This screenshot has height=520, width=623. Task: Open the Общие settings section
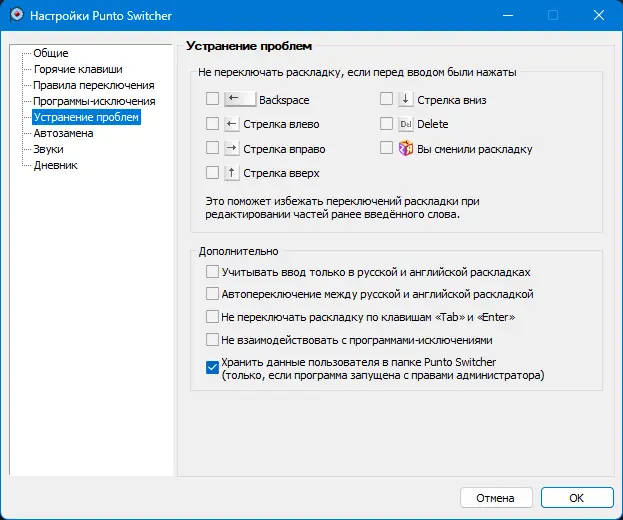tap(50, 53)
